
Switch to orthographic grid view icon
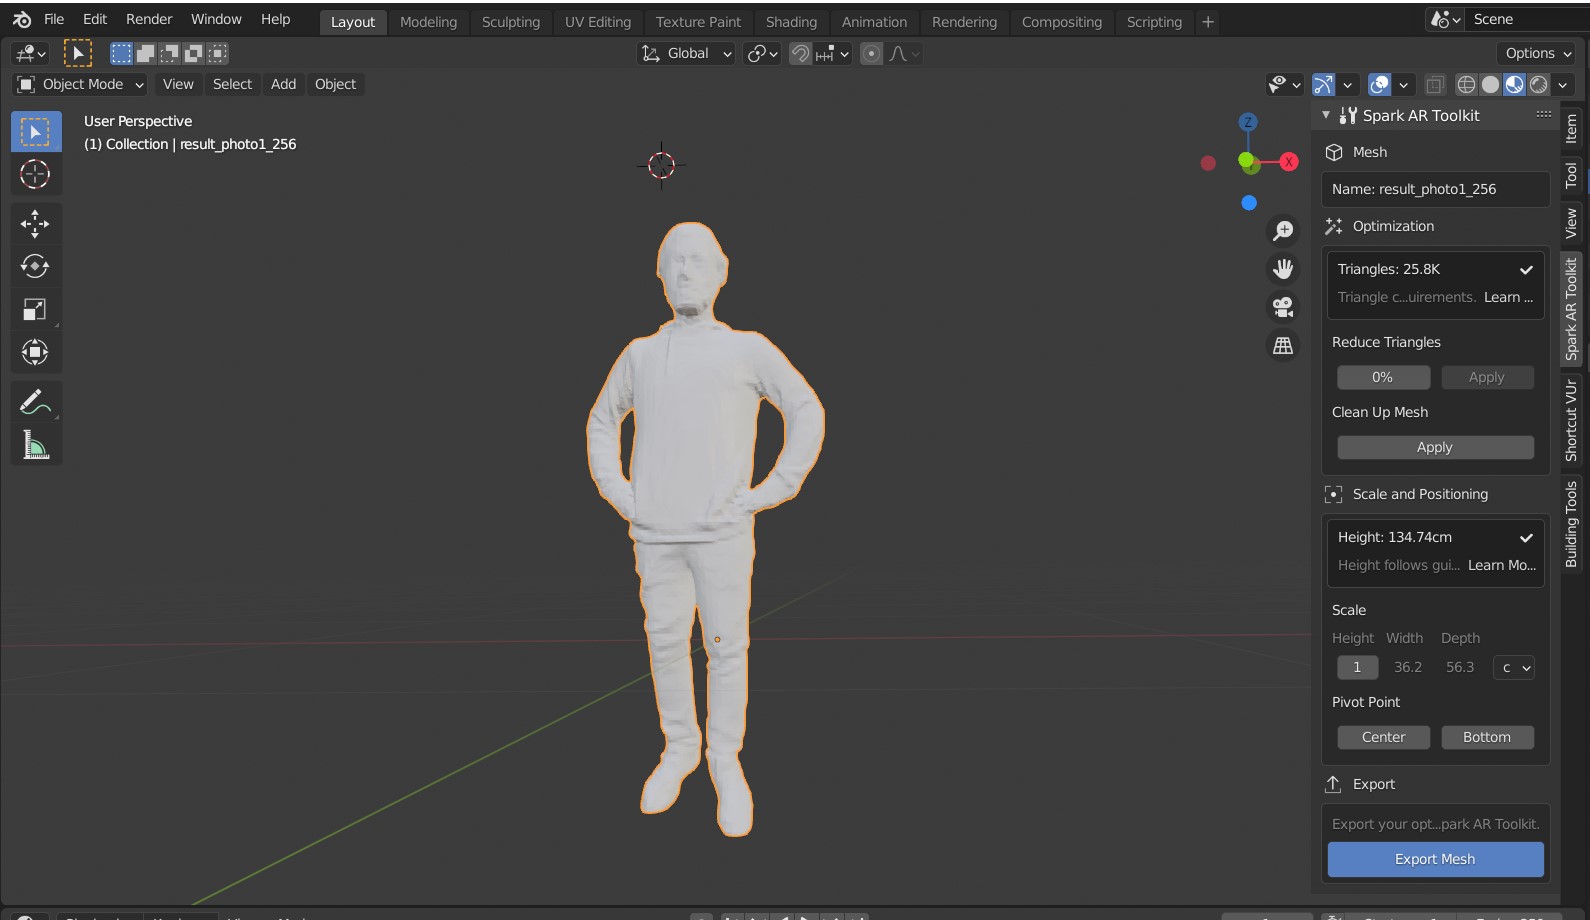1282,346
